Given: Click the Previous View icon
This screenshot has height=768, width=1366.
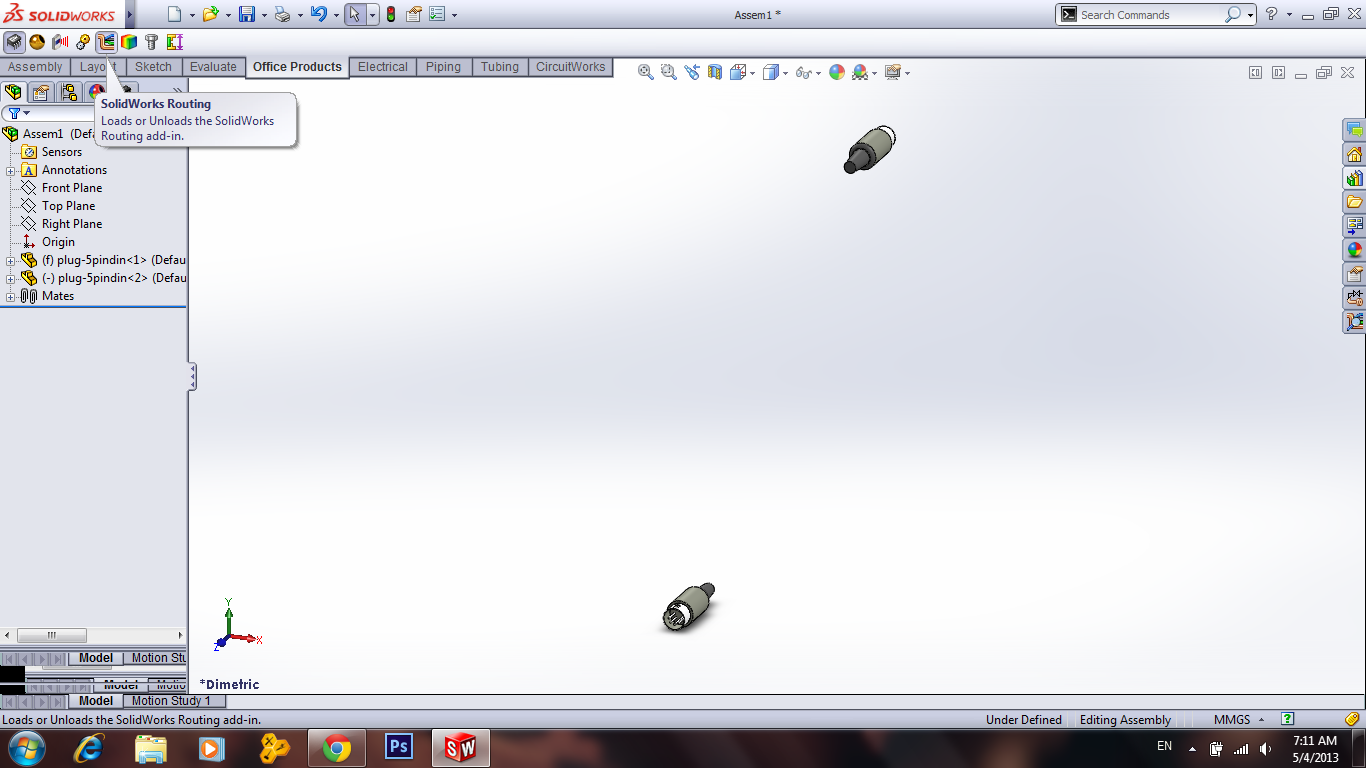Looking at the screenshot, I should [x=692, y=72].
